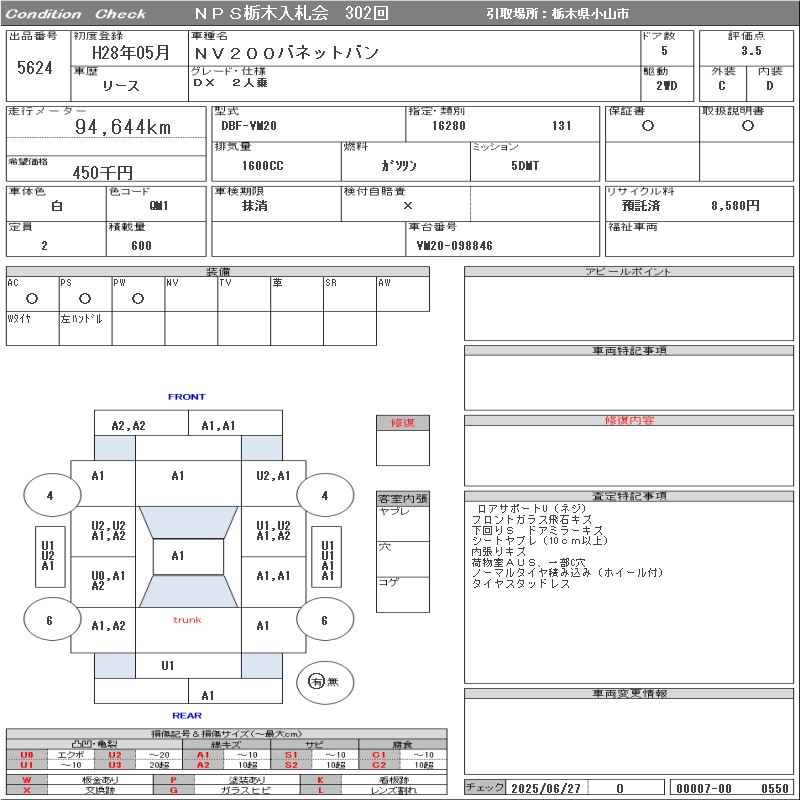Select desired price 450千円
The width and height of the screenshot is (800, 800).
tap(103, 172)
